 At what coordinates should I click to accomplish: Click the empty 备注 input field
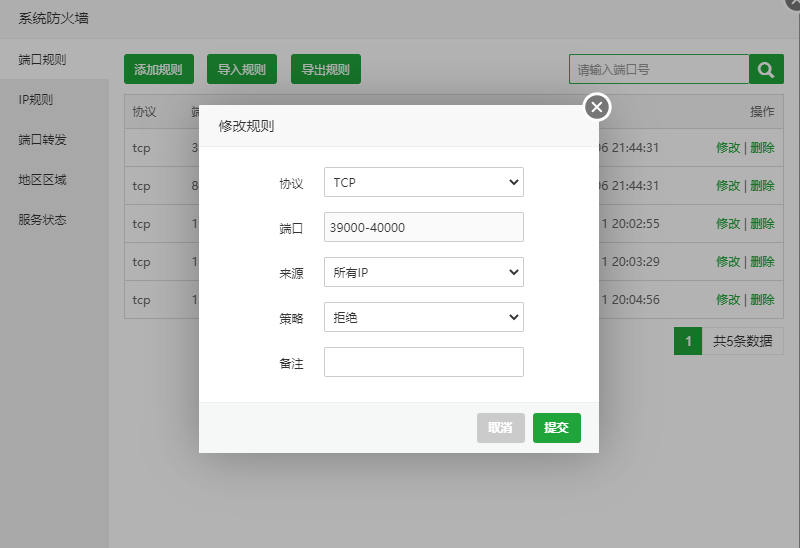423,362
